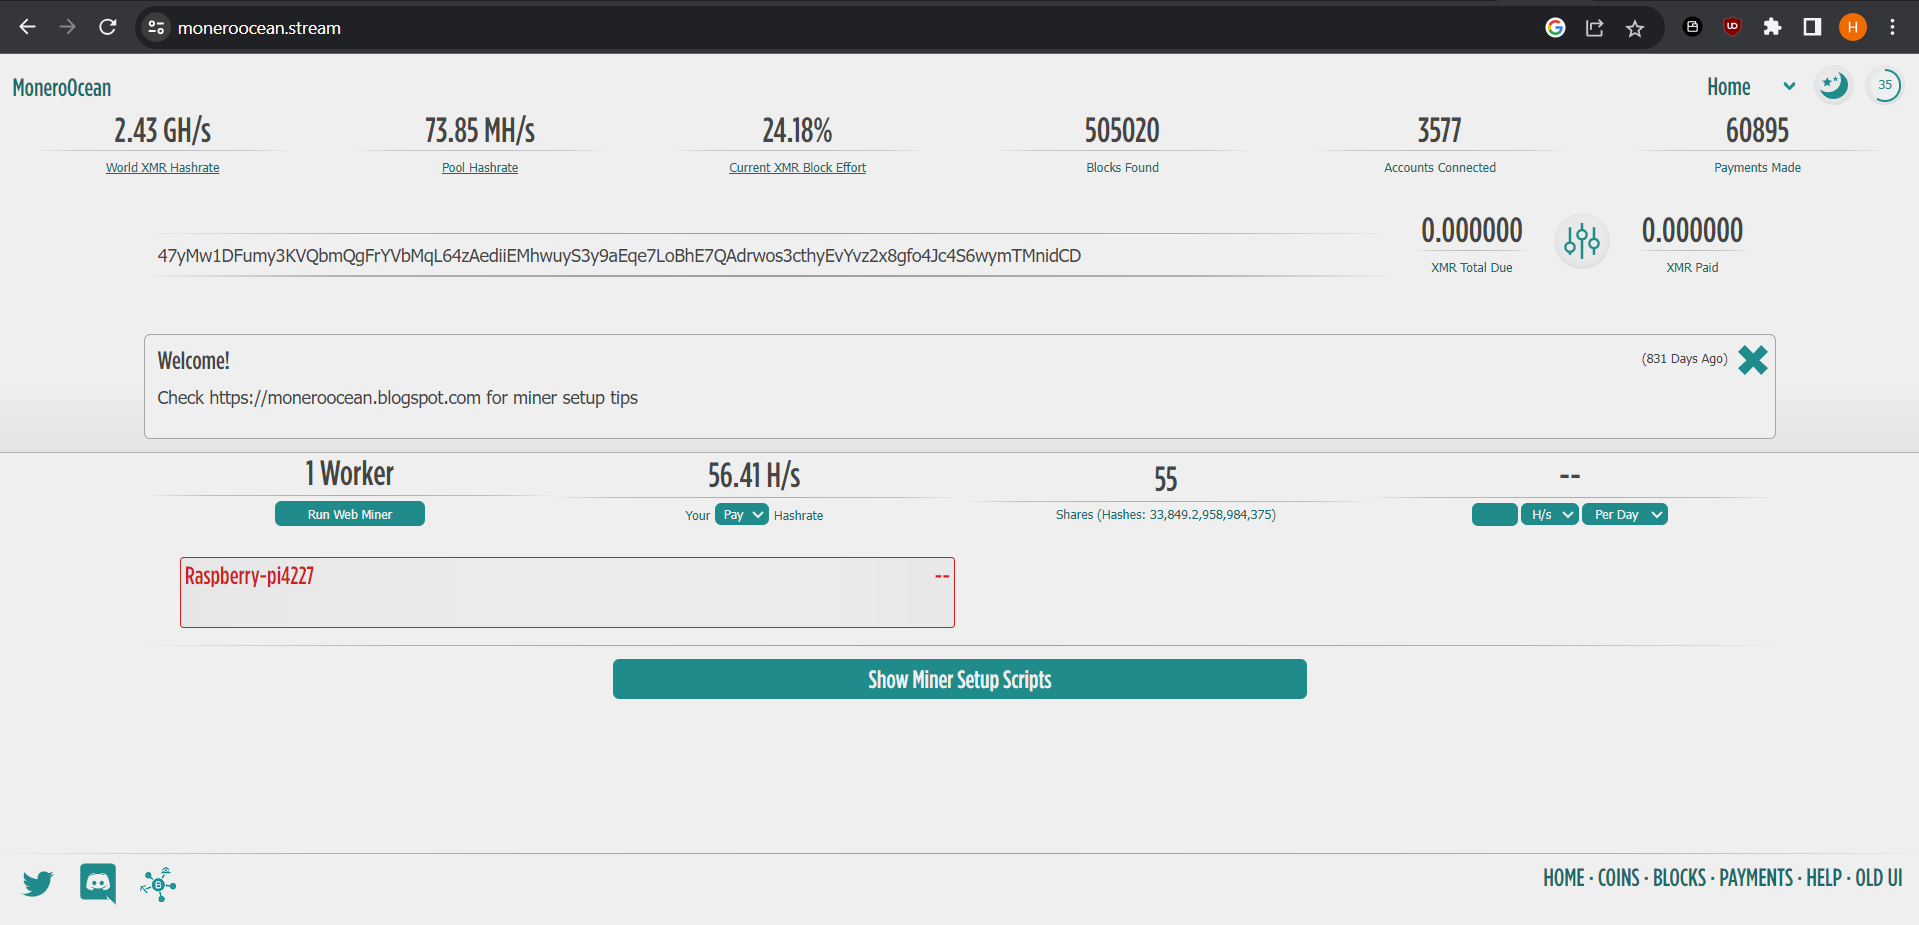
Task: Open the uBlock Origin extension
Action: coord(1732,27)
